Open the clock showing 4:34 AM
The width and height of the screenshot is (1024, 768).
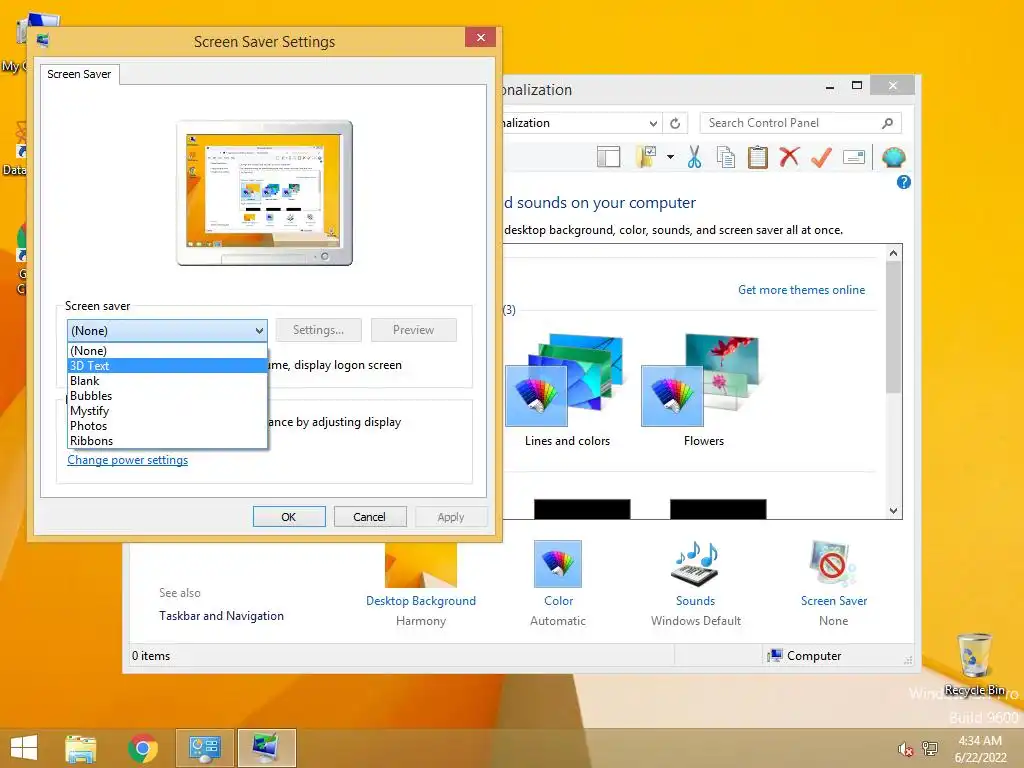point(980,749)
